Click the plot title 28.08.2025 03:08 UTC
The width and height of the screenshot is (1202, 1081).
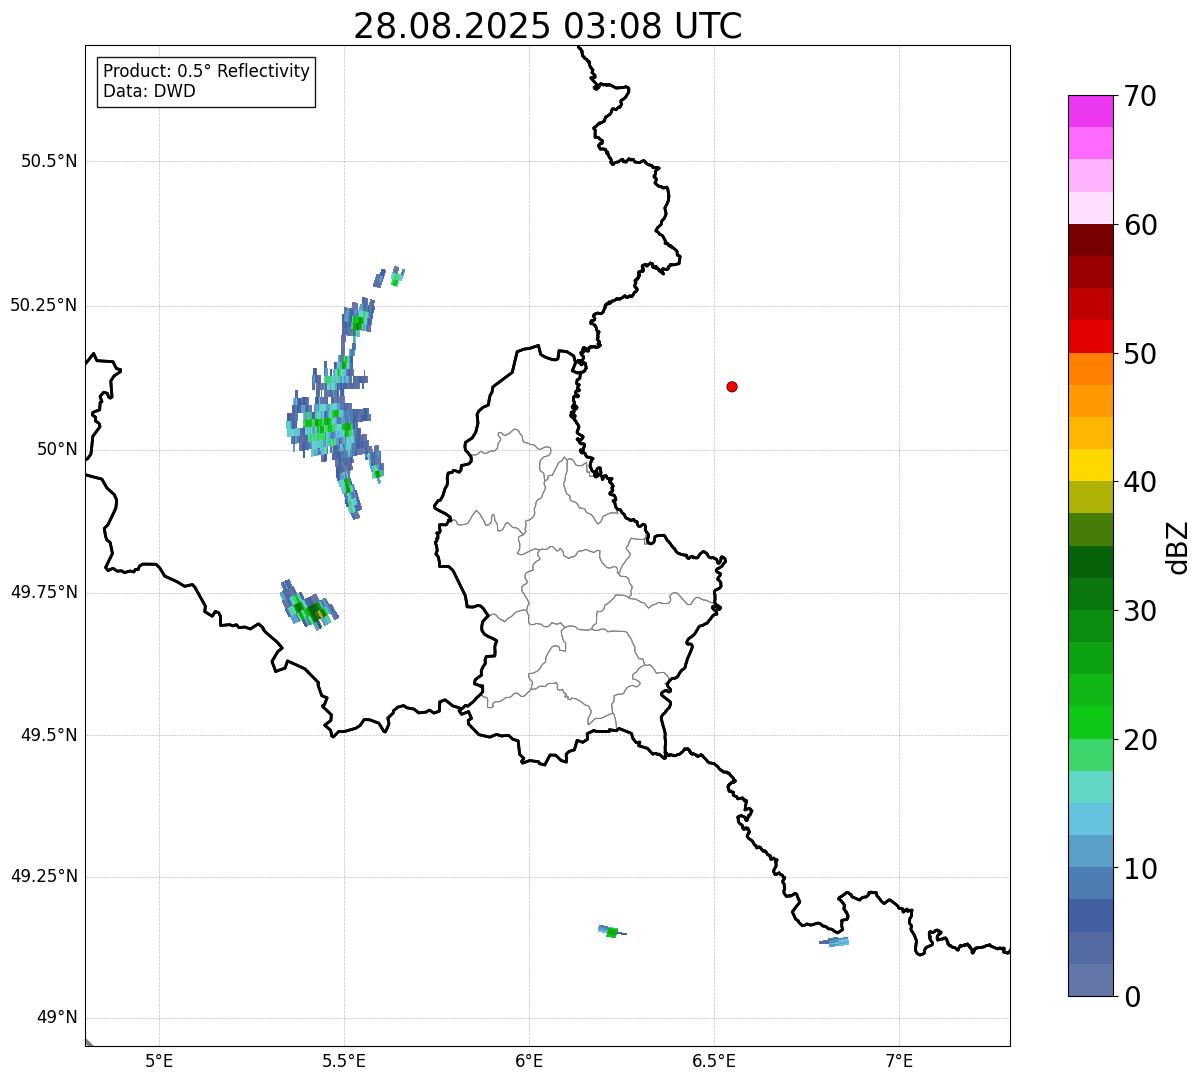tap(548, 26)
